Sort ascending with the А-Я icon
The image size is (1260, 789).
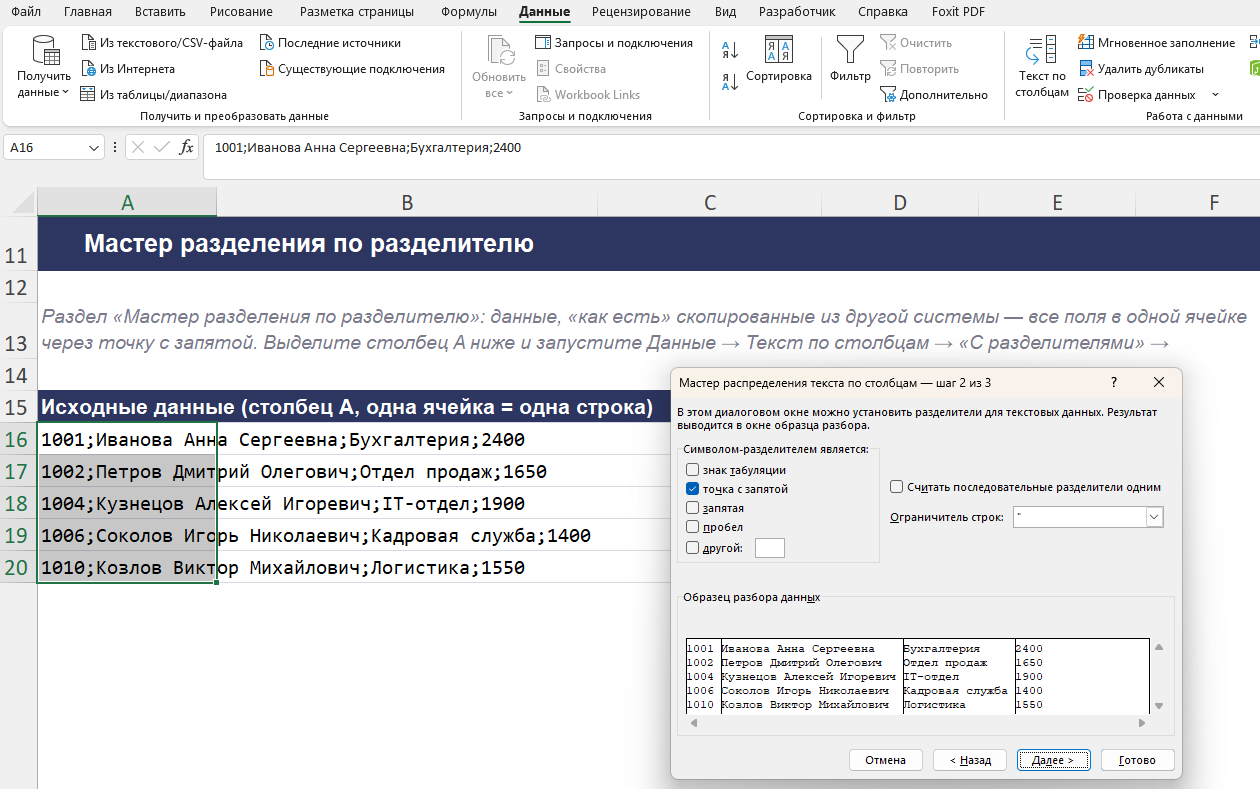730,50
